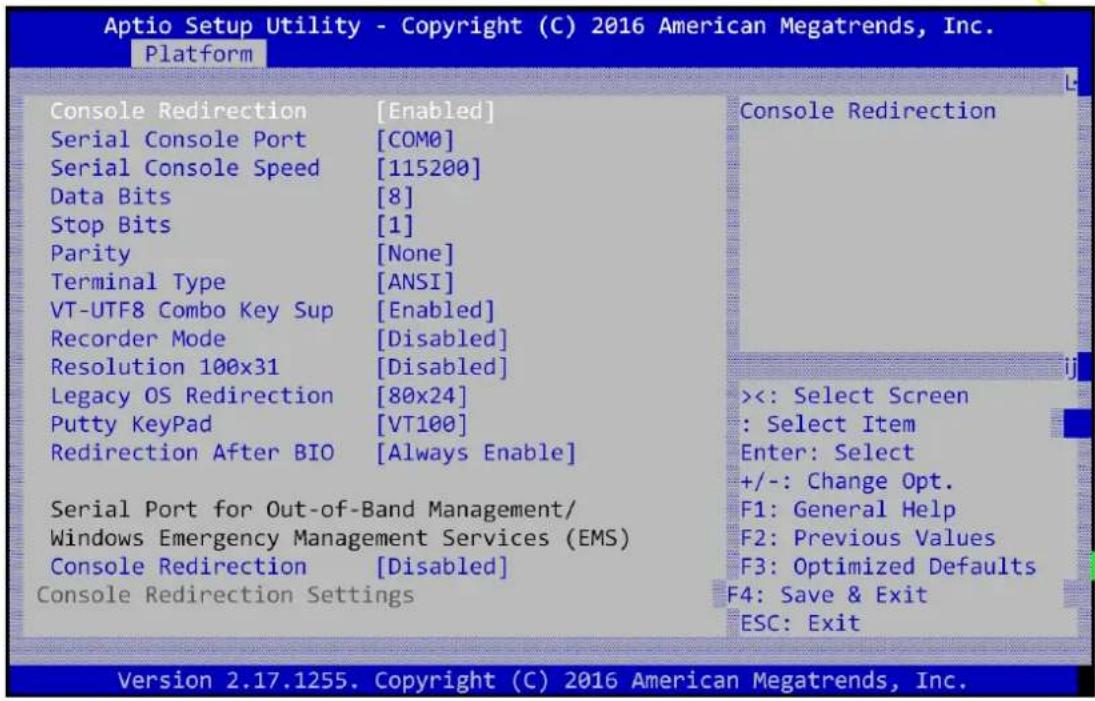Click the '+/-: Change Opt.' hint
This screenshot has width=1095, height=701.
click(847, 482)
